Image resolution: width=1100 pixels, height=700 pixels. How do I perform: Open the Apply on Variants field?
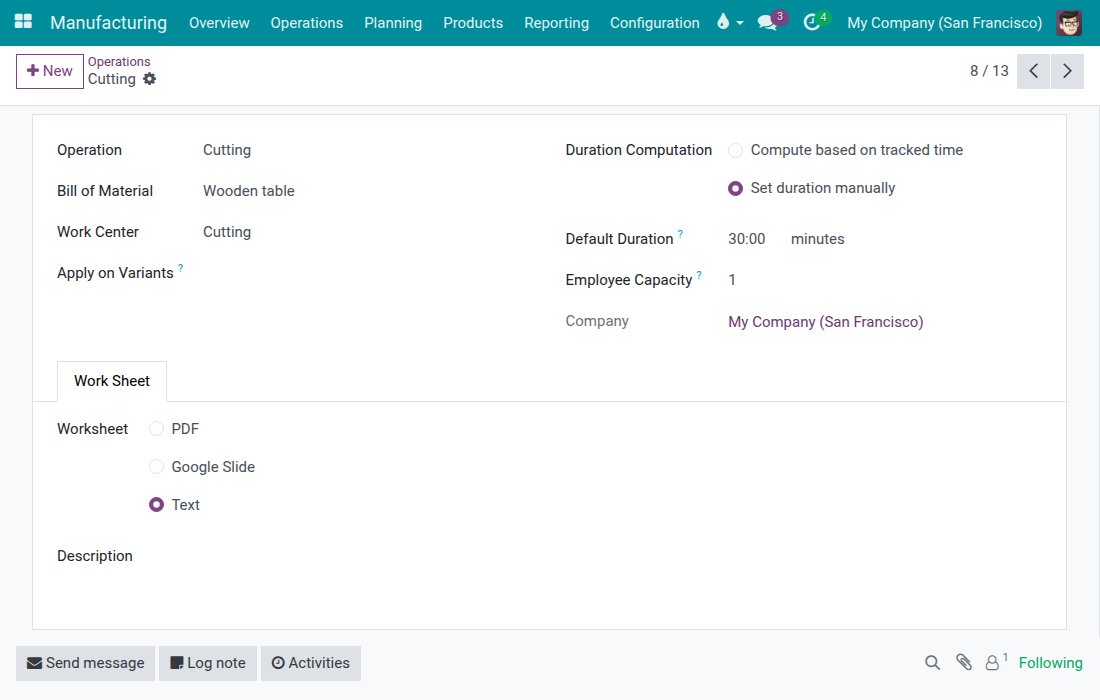tap(368, 273)
